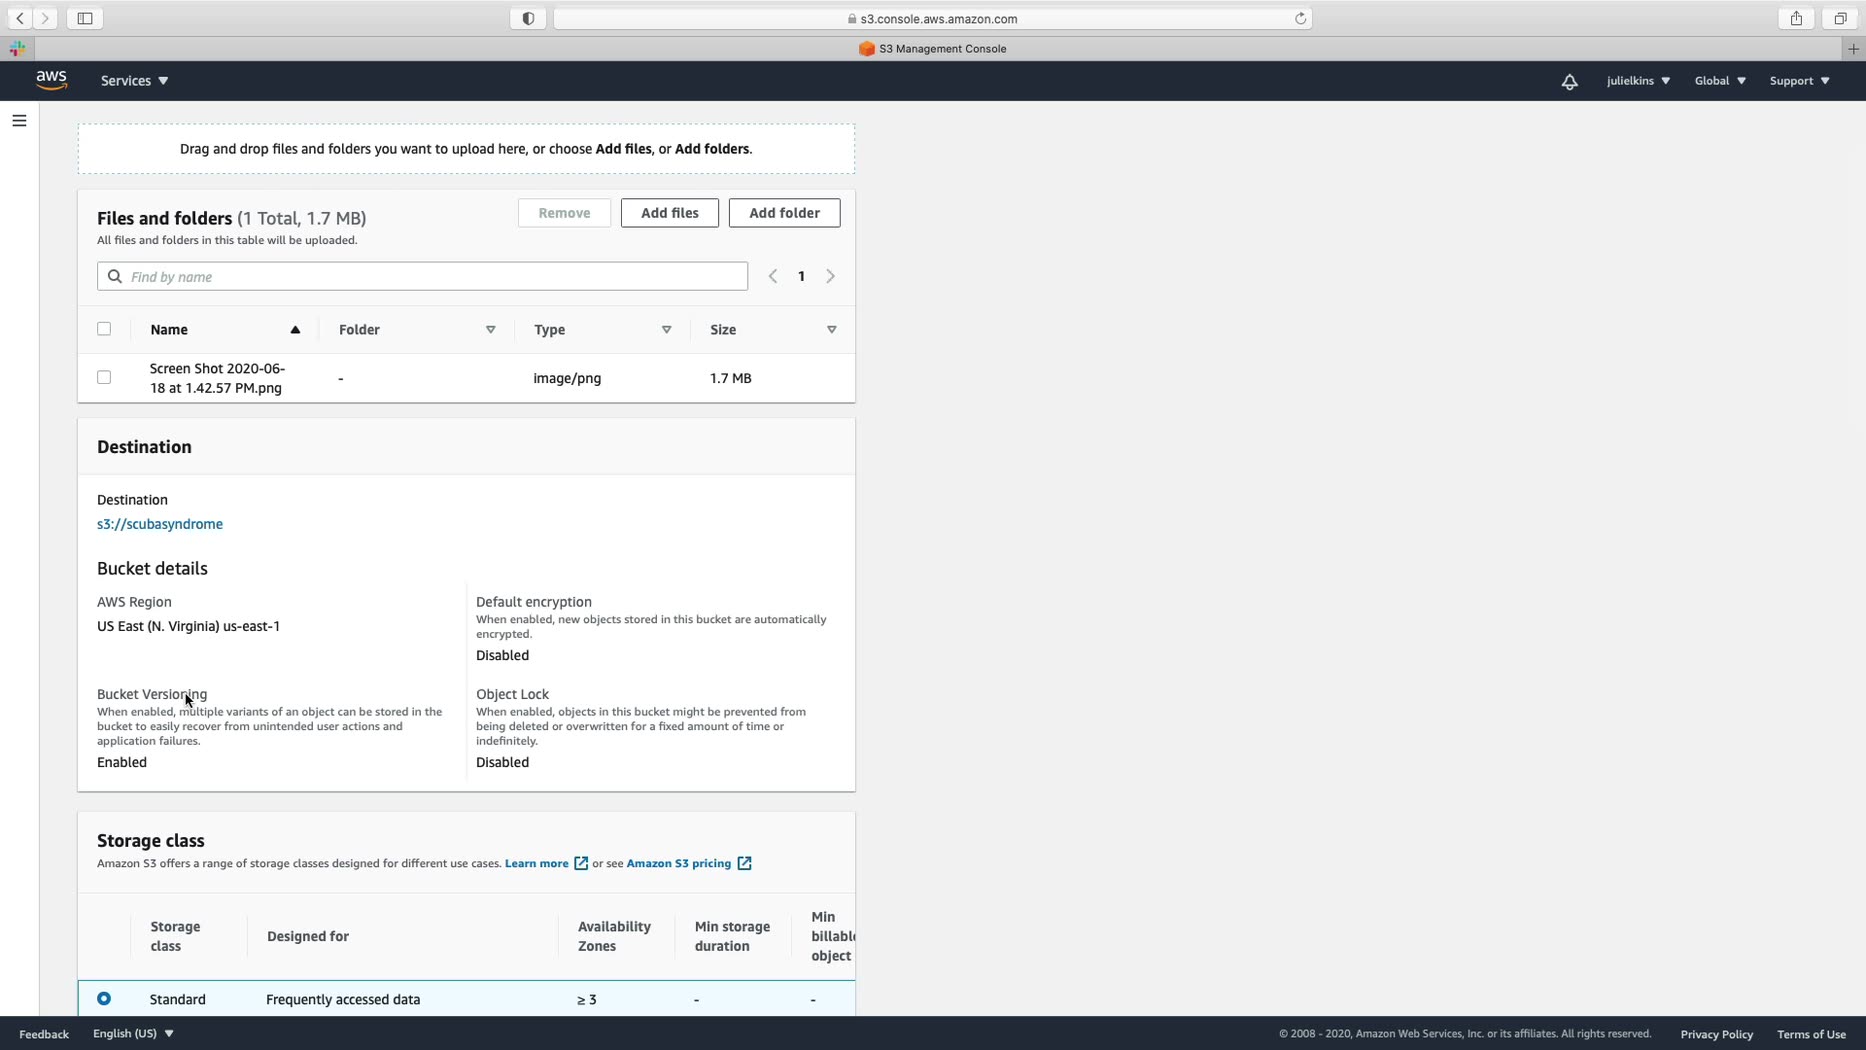Open the AWS home logo
This screenshot has height=1050, width=1866.
[51, 80]
